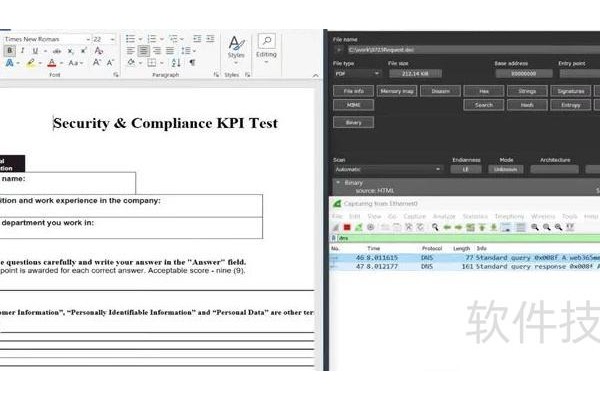Align text right in Word
This screenshot has height=400, width=600.
click(157, 51)
